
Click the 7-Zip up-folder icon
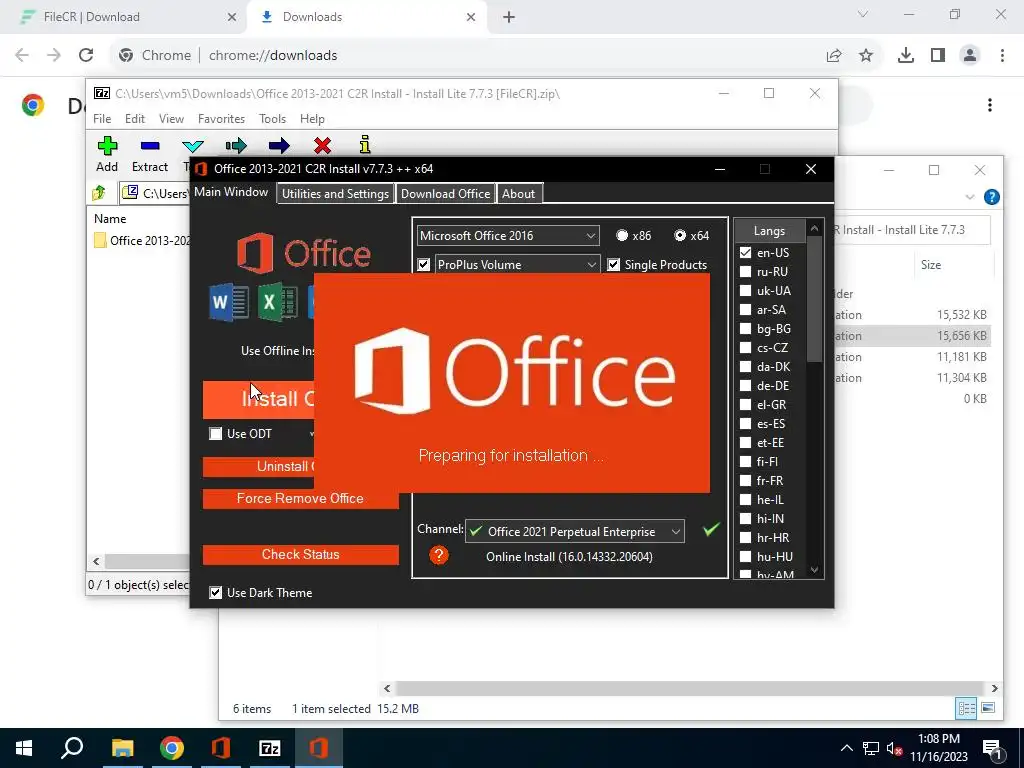coord(99,193)
